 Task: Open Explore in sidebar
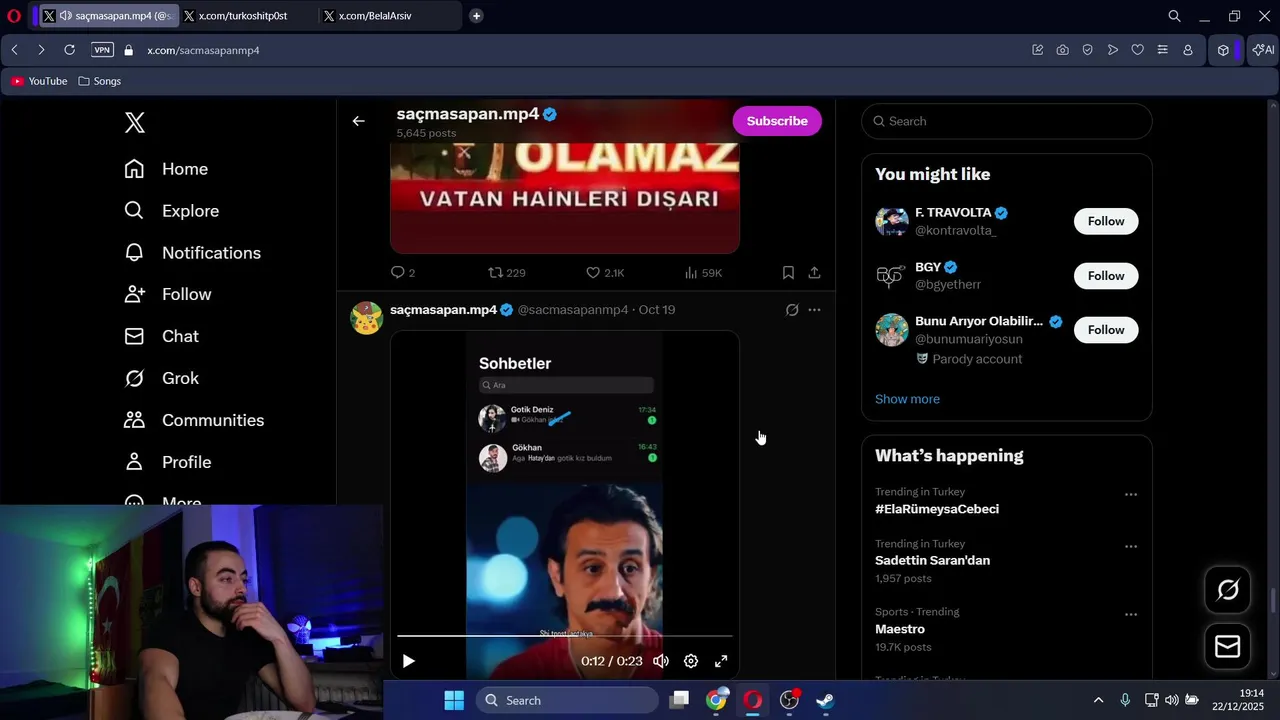[171, 211]
